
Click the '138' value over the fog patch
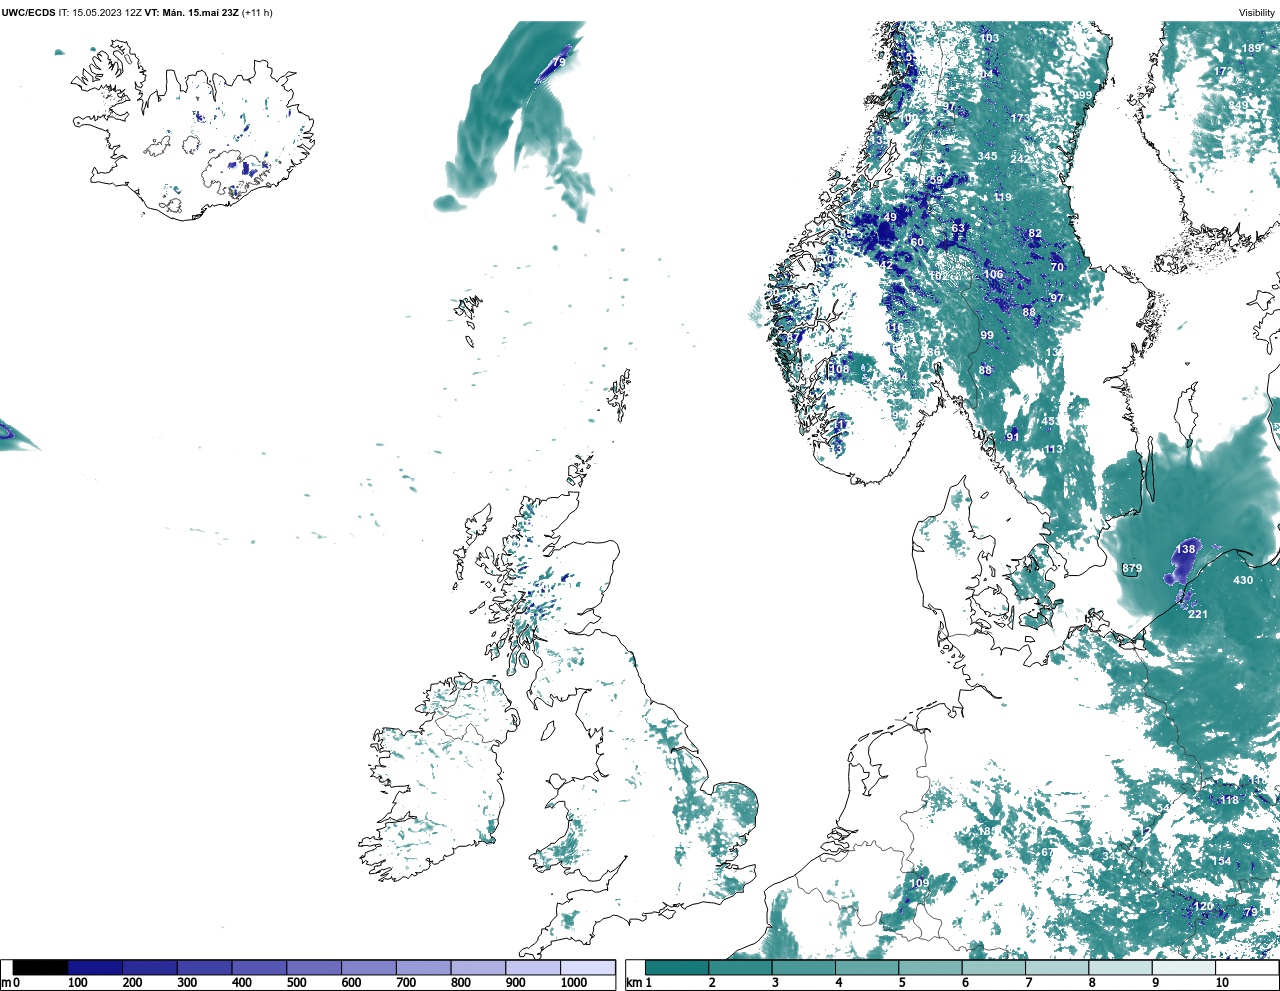pyautogui.click(x=1186, y=549)
